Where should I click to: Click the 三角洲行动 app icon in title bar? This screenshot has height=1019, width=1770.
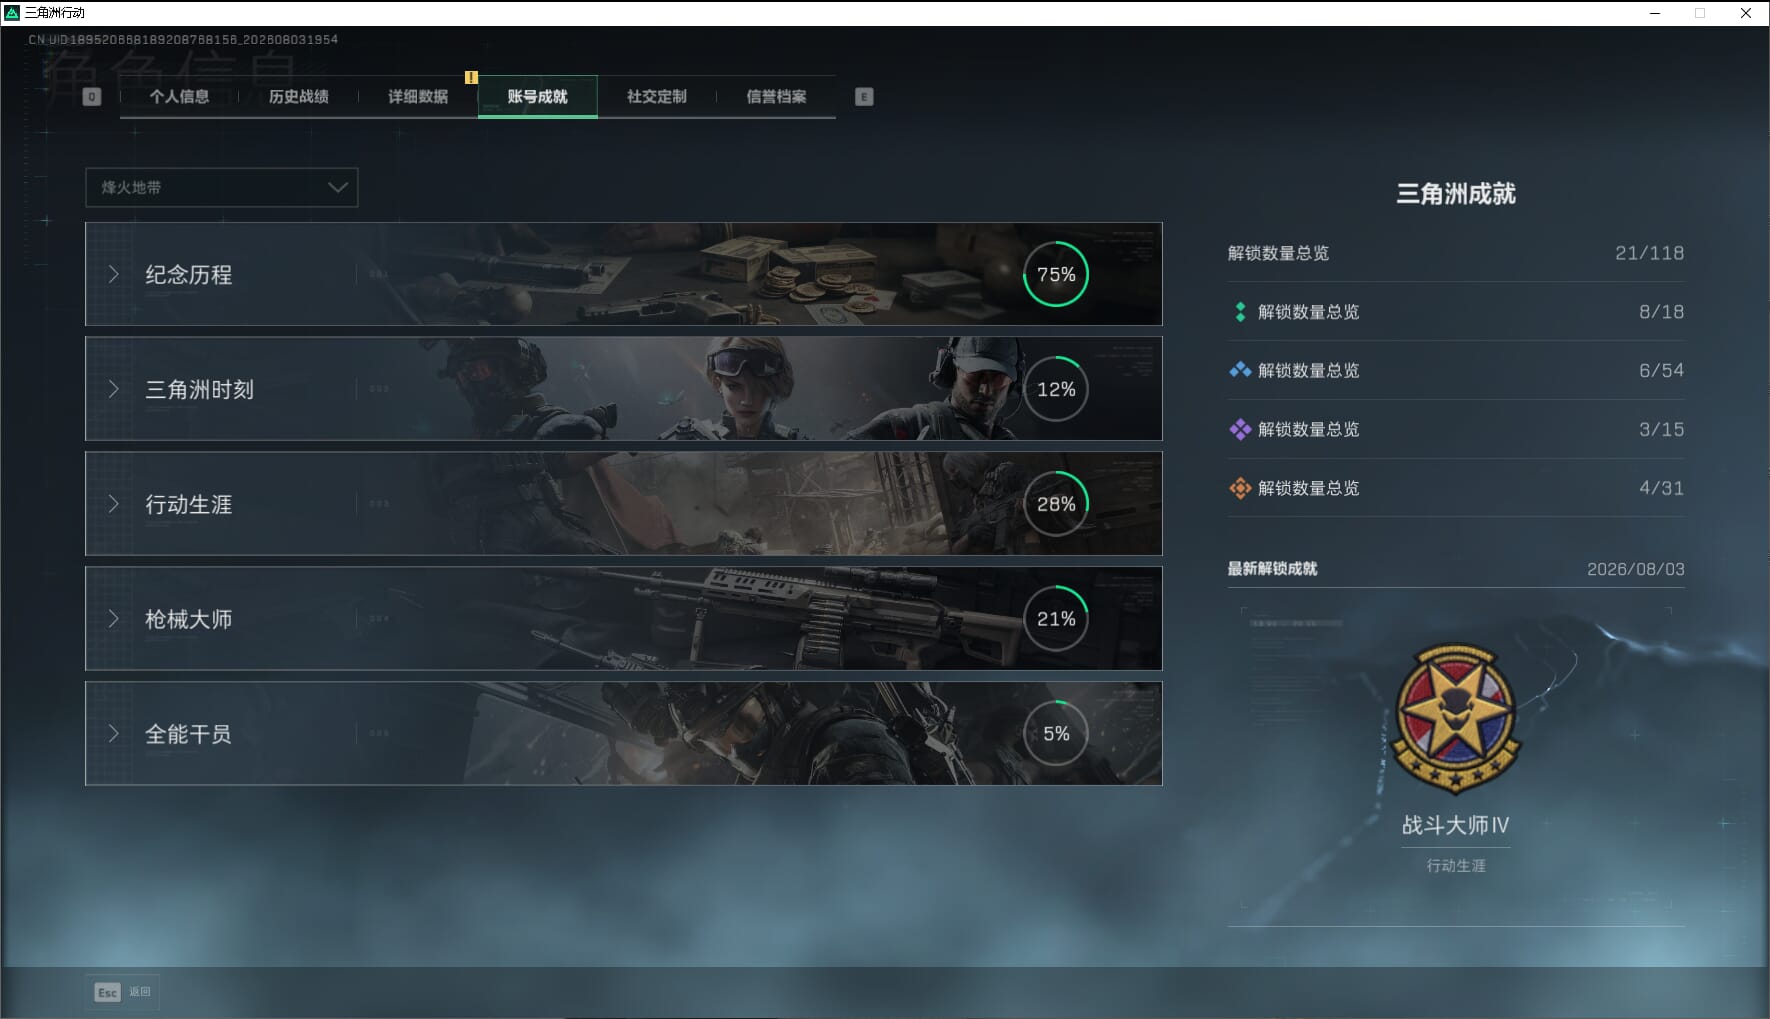point(12,13)
